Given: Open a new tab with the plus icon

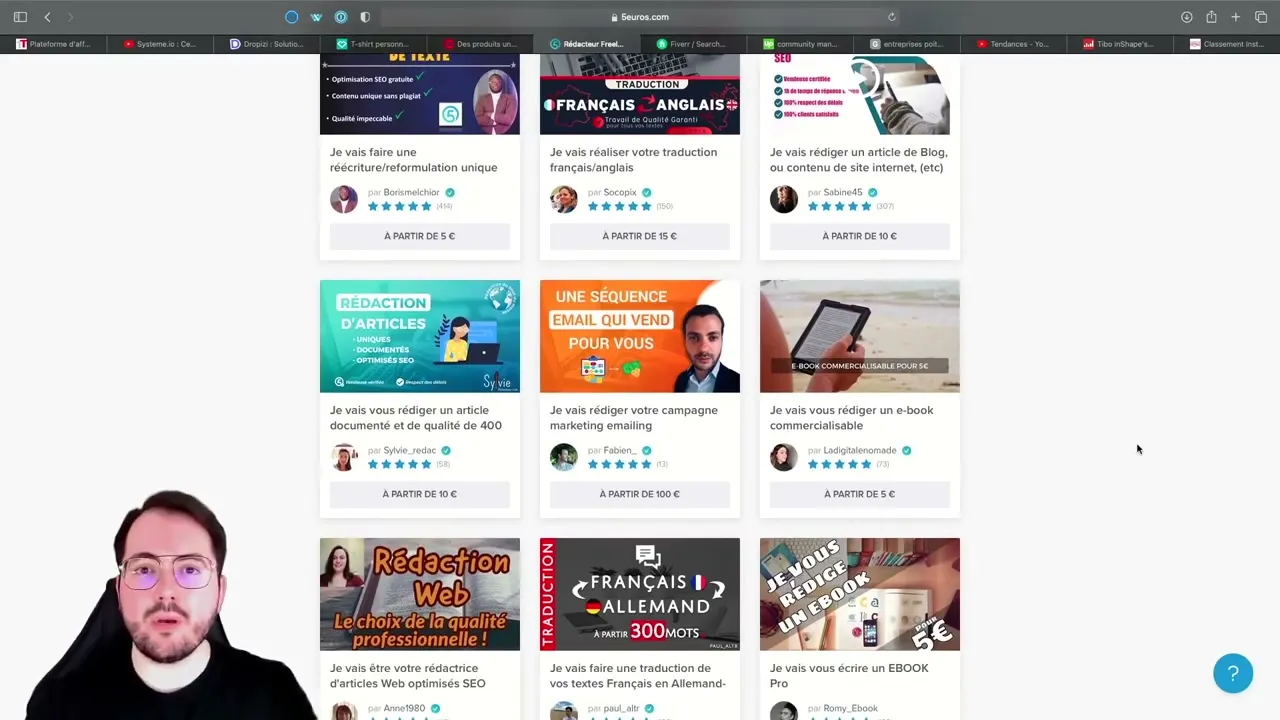Looking at the screenshot, I should pos(1234,16).
